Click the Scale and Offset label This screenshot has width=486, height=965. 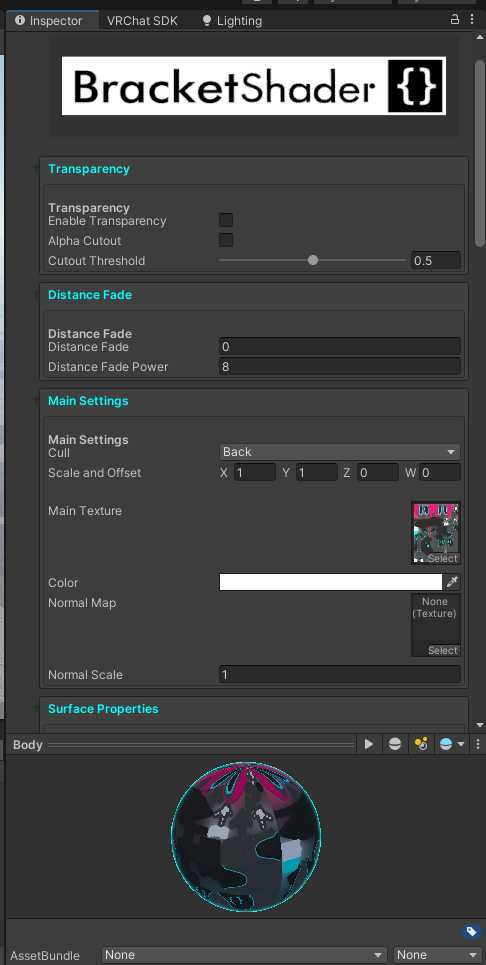tap(95, 473)
